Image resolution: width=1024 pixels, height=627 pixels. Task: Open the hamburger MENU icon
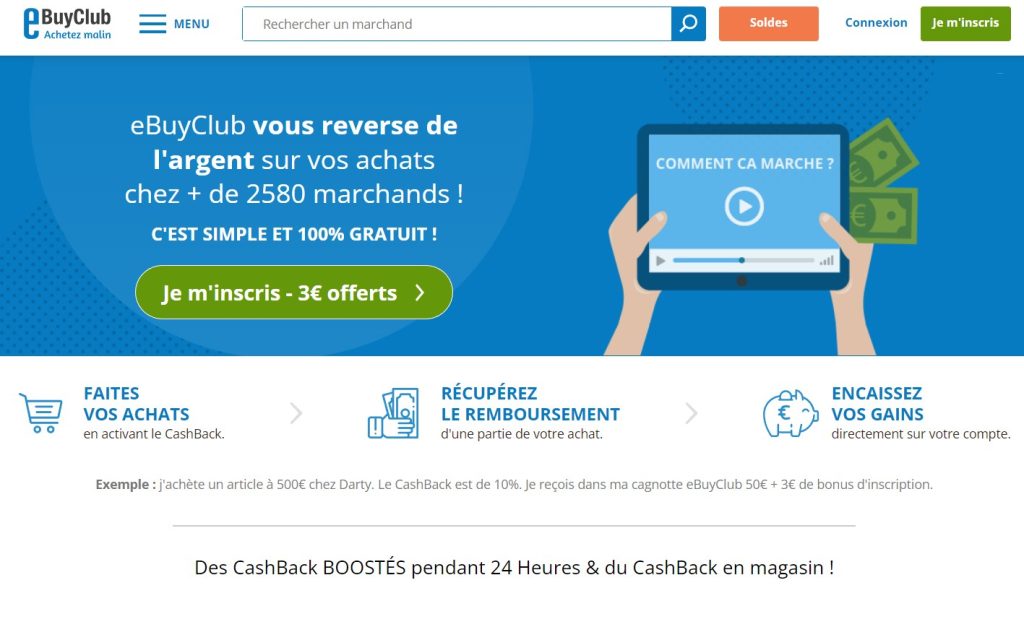click(x=153, y=24)
